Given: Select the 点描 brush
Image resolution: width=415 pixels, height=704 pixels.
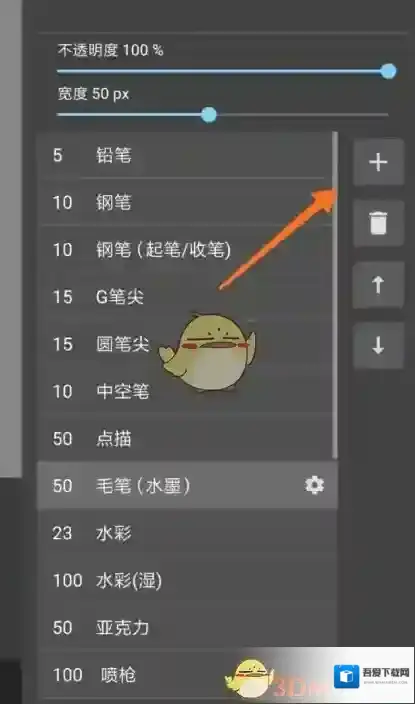Looking at the screenshot, I should coord(187,439).
